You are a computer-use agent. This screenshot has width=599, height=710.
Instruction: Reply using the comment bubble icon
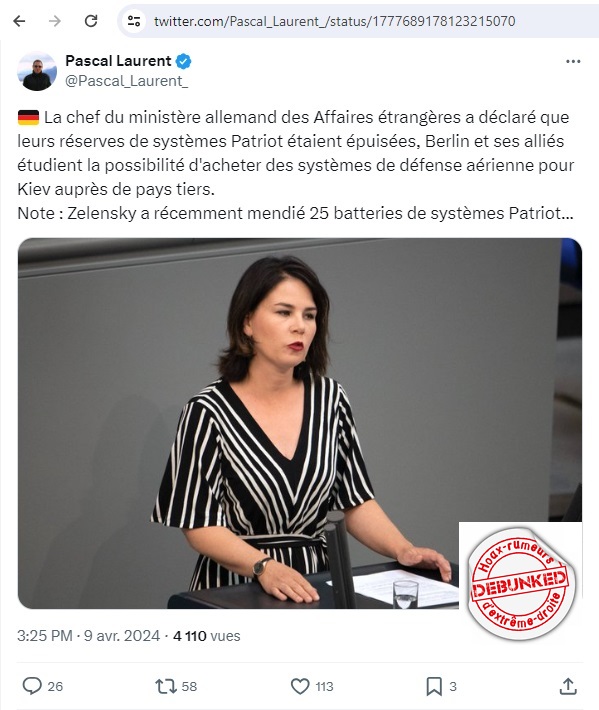pyautogui.click(x=32, y=686)
